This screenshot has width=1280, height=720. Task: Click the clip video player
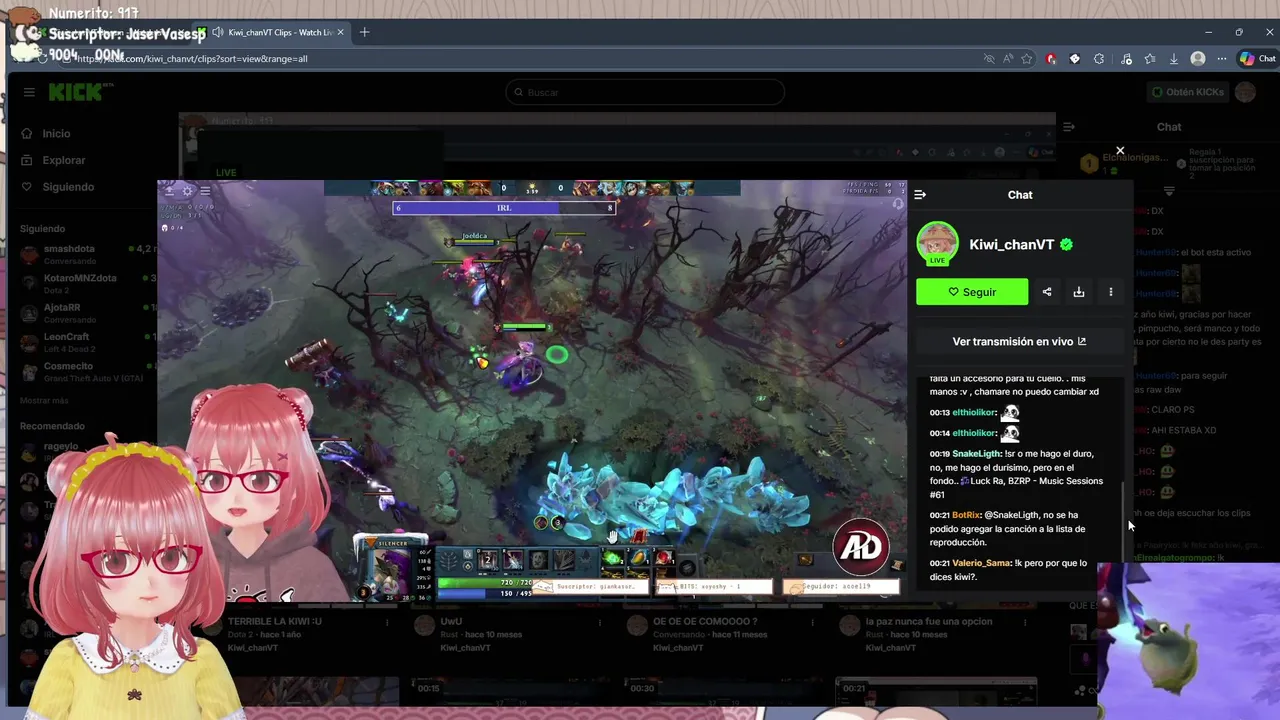532,391
